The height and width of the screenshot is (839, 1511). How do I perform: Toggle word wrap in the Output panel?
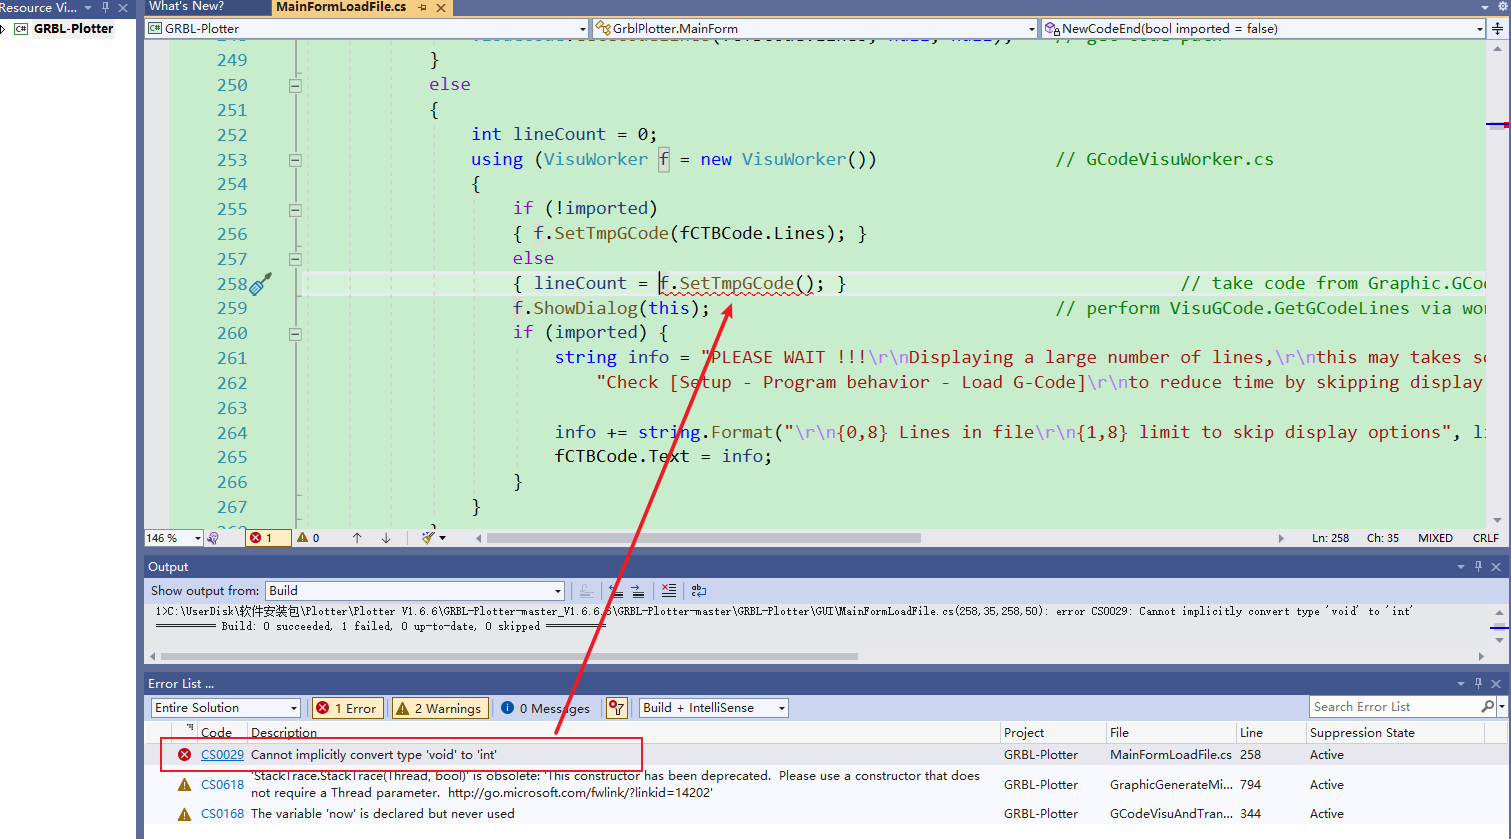(699, 591)
